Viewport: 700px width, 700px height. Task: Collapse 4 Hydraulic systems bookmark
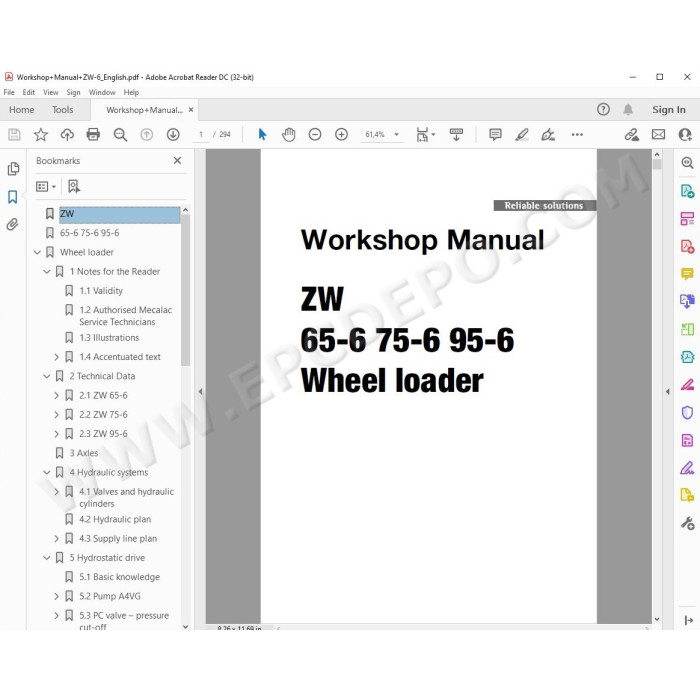pos(46,472)
